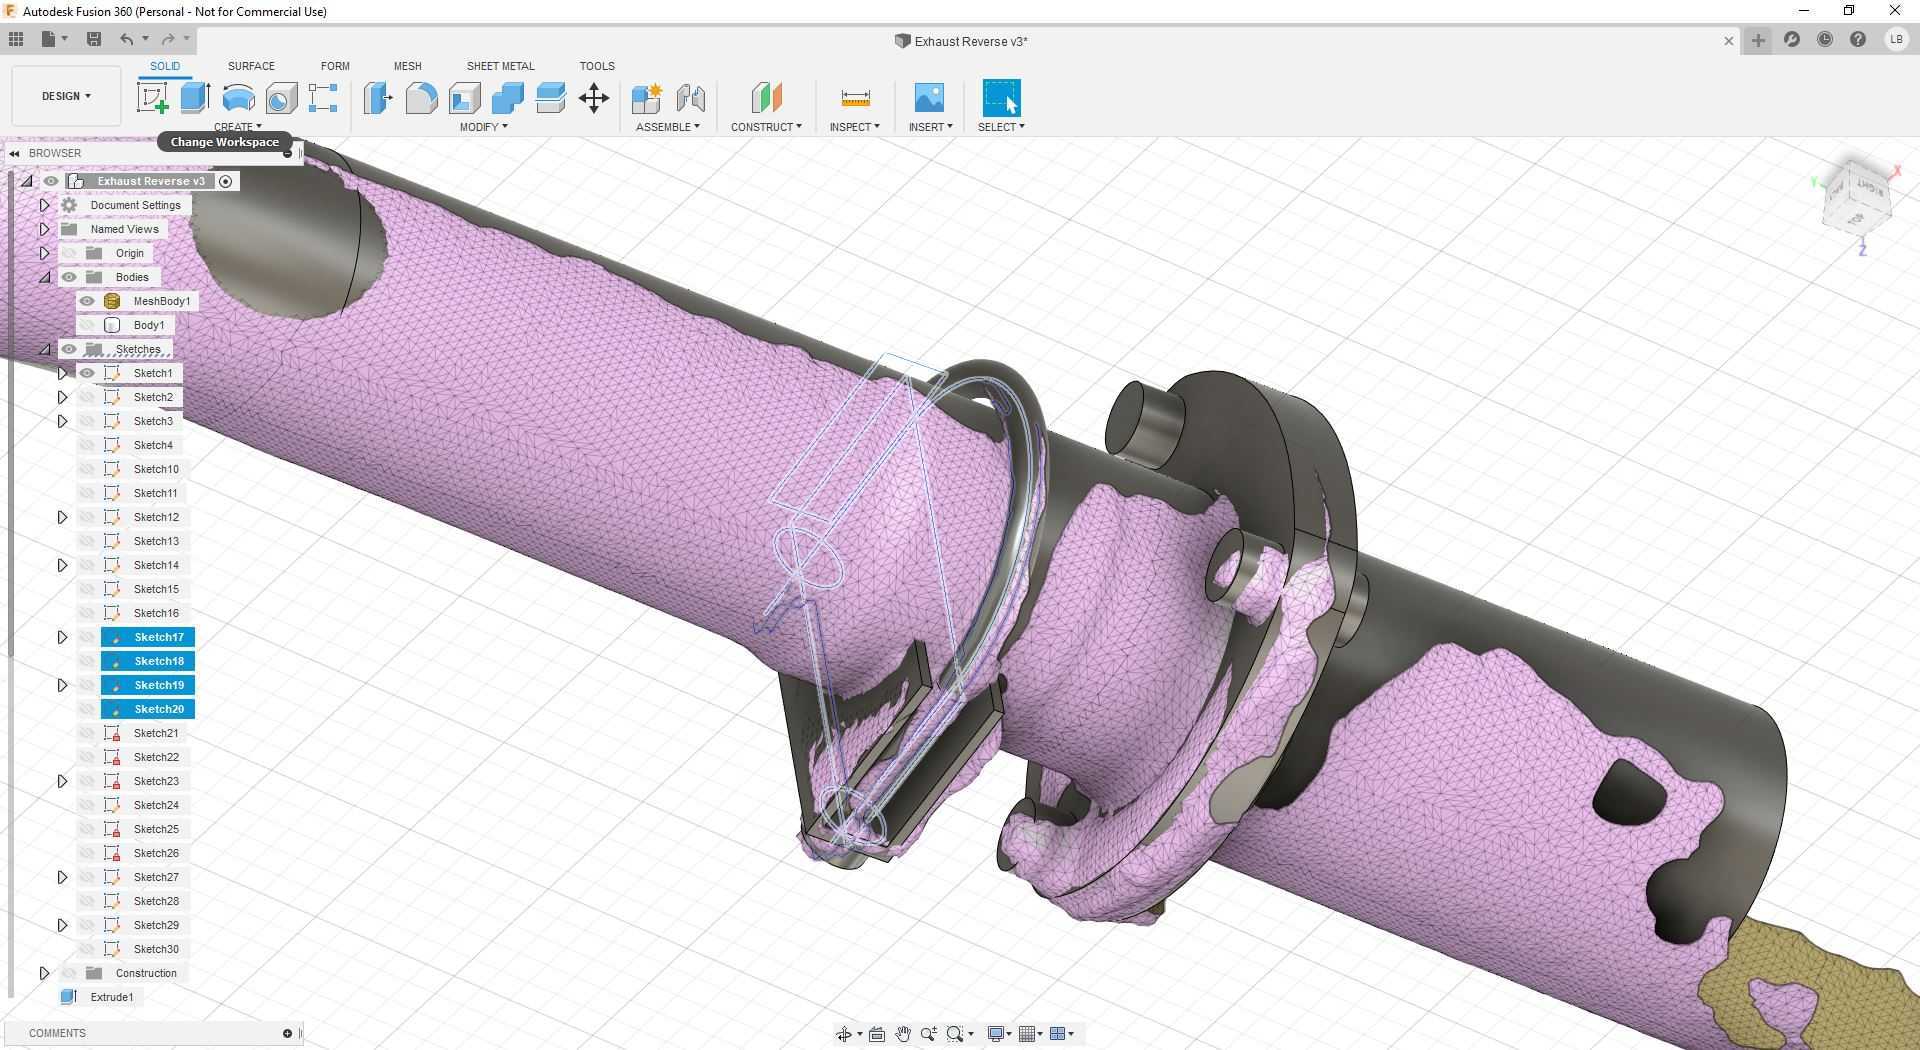This screenshot has width=1920, height=1050.
Task: Activate the Move/Copy arrows tool
Action: point(594,98)
